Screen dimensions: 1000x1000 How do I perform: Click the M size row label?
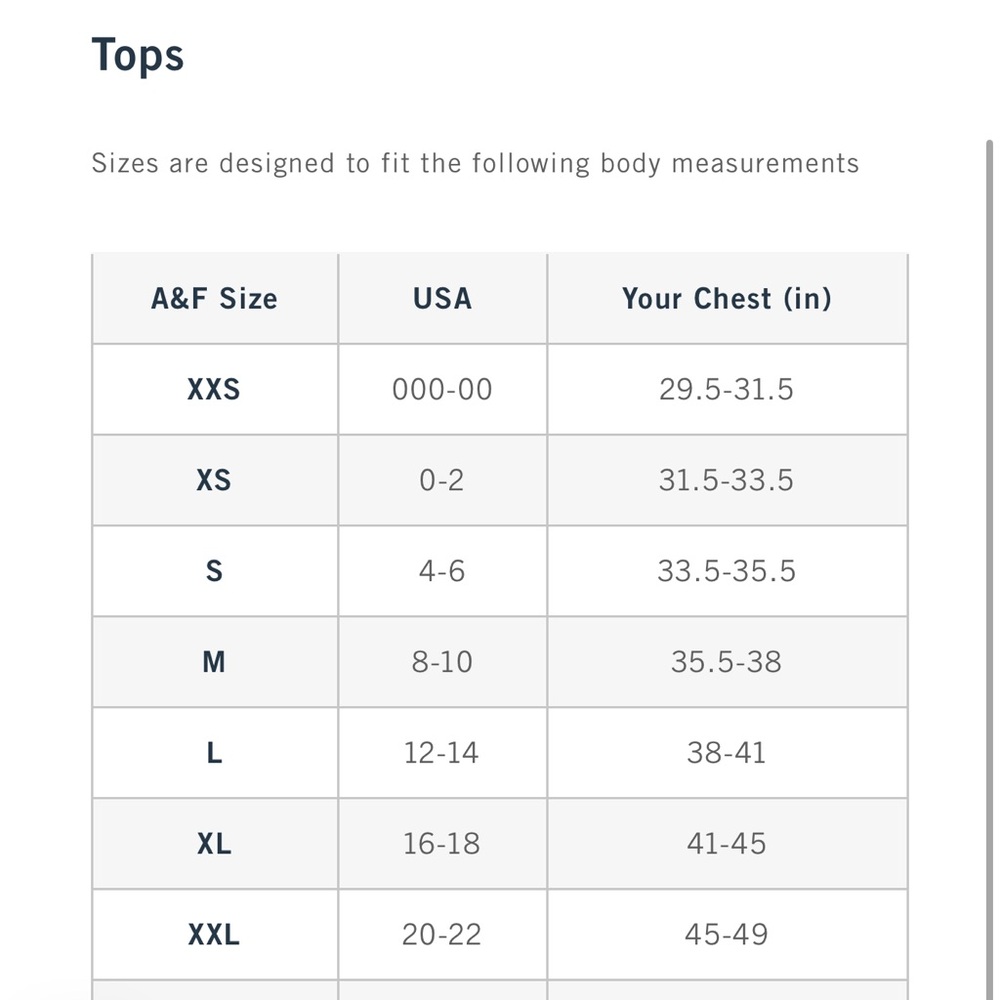[214, 662]
